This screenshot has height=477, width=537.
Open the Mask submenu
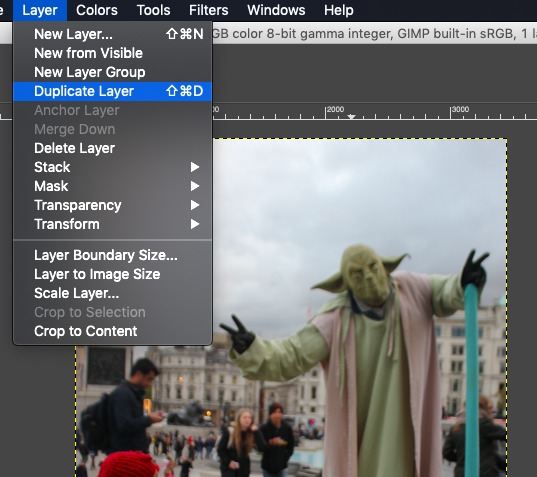pyautogui.click(x=112, y=186)
